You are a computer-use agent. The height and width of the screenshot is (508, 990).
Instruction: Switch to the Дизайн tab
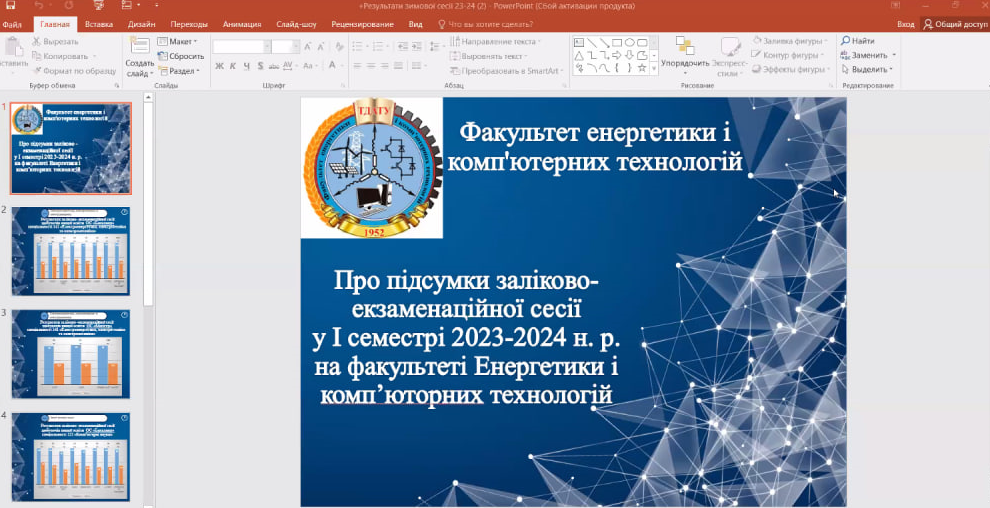point(141,25)
